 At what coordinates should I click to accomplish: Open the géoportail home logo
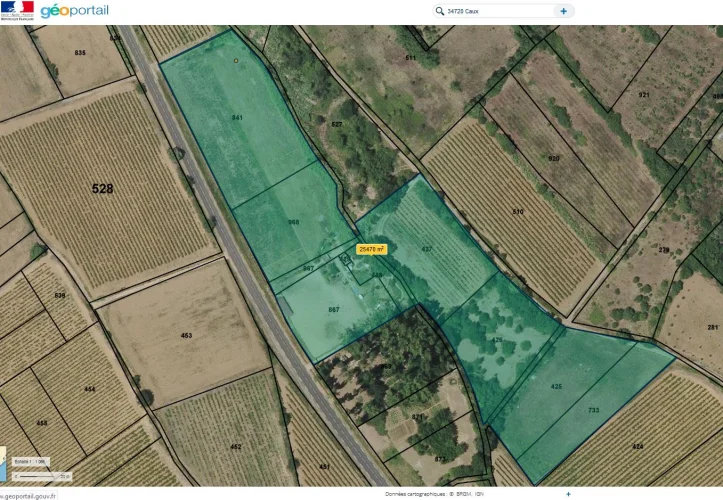(x=74, y=11)
